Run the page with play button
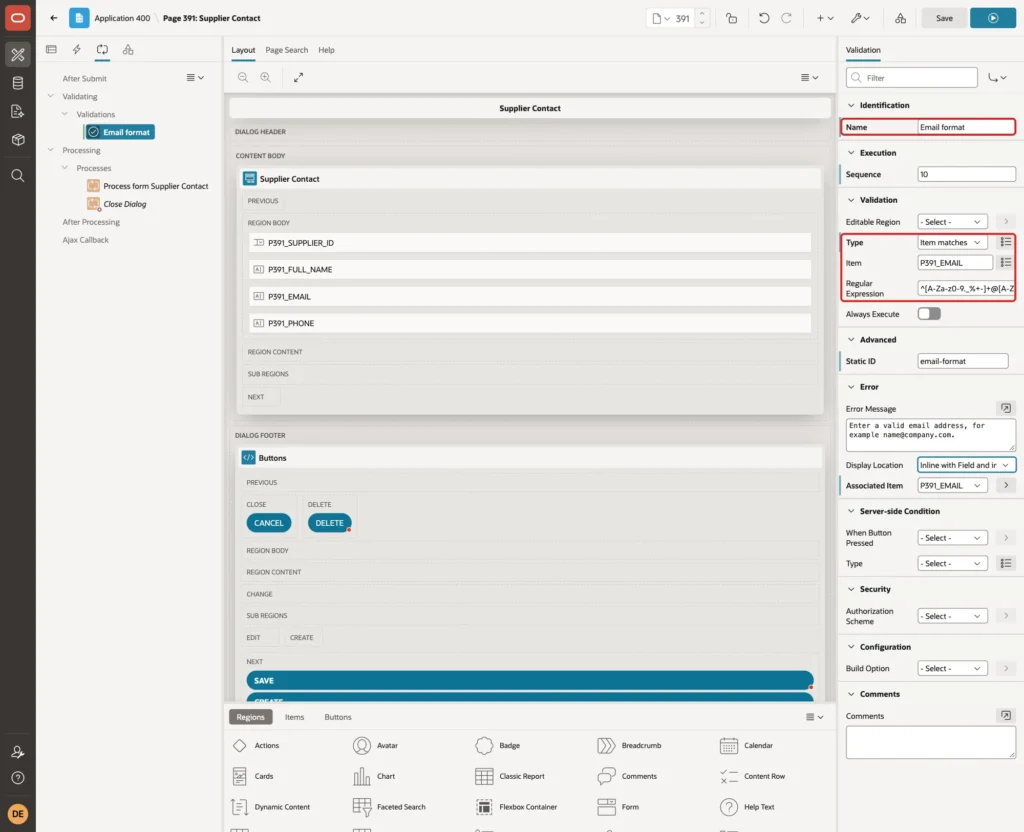 coord(992,18)
